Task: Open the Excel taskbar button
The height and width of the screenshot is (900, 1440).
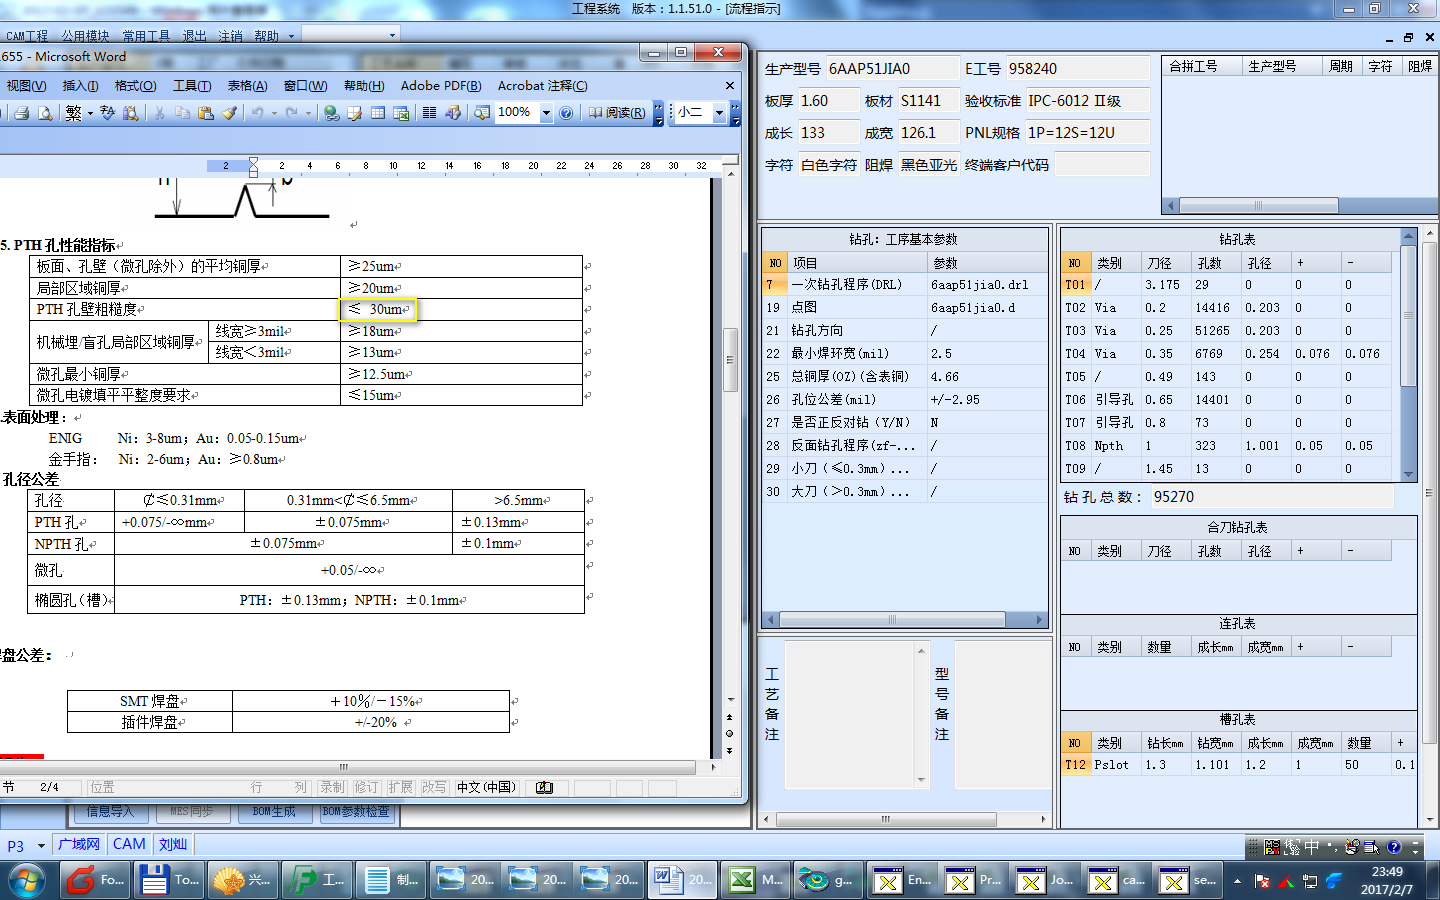Action: coord(756,880)
